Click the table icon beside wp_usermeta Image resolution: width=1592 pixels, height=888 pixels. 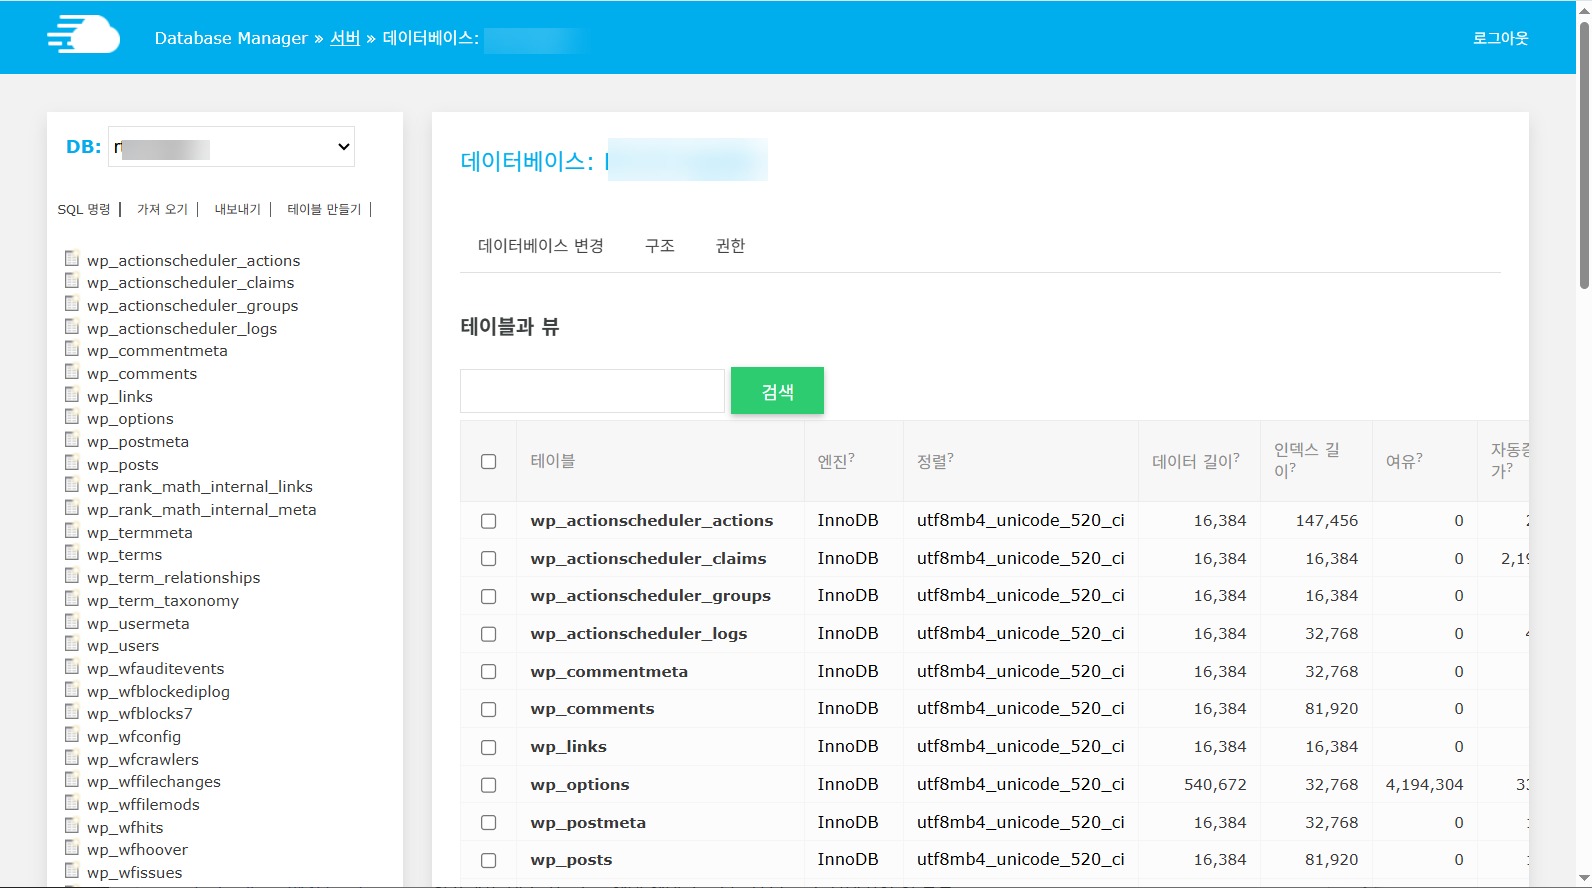(x=72, y=621)
